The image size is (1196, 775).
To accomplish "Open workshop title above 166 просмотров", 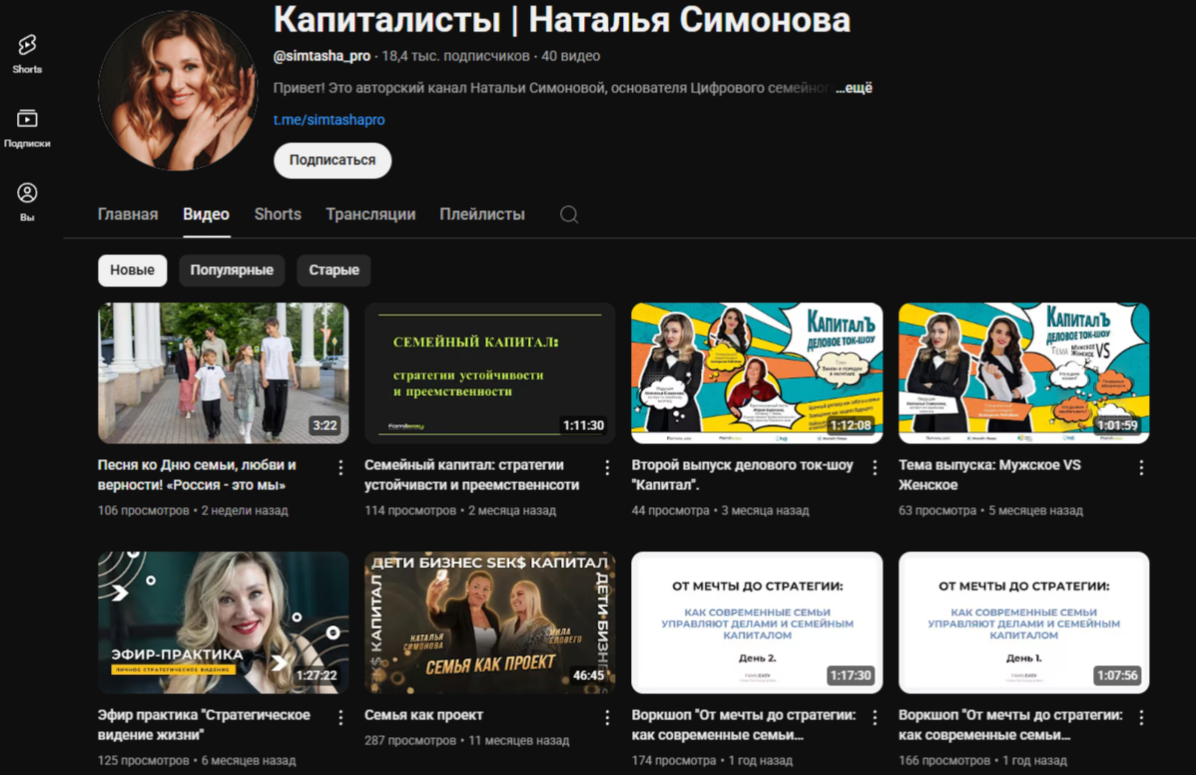I will 1011,725.
